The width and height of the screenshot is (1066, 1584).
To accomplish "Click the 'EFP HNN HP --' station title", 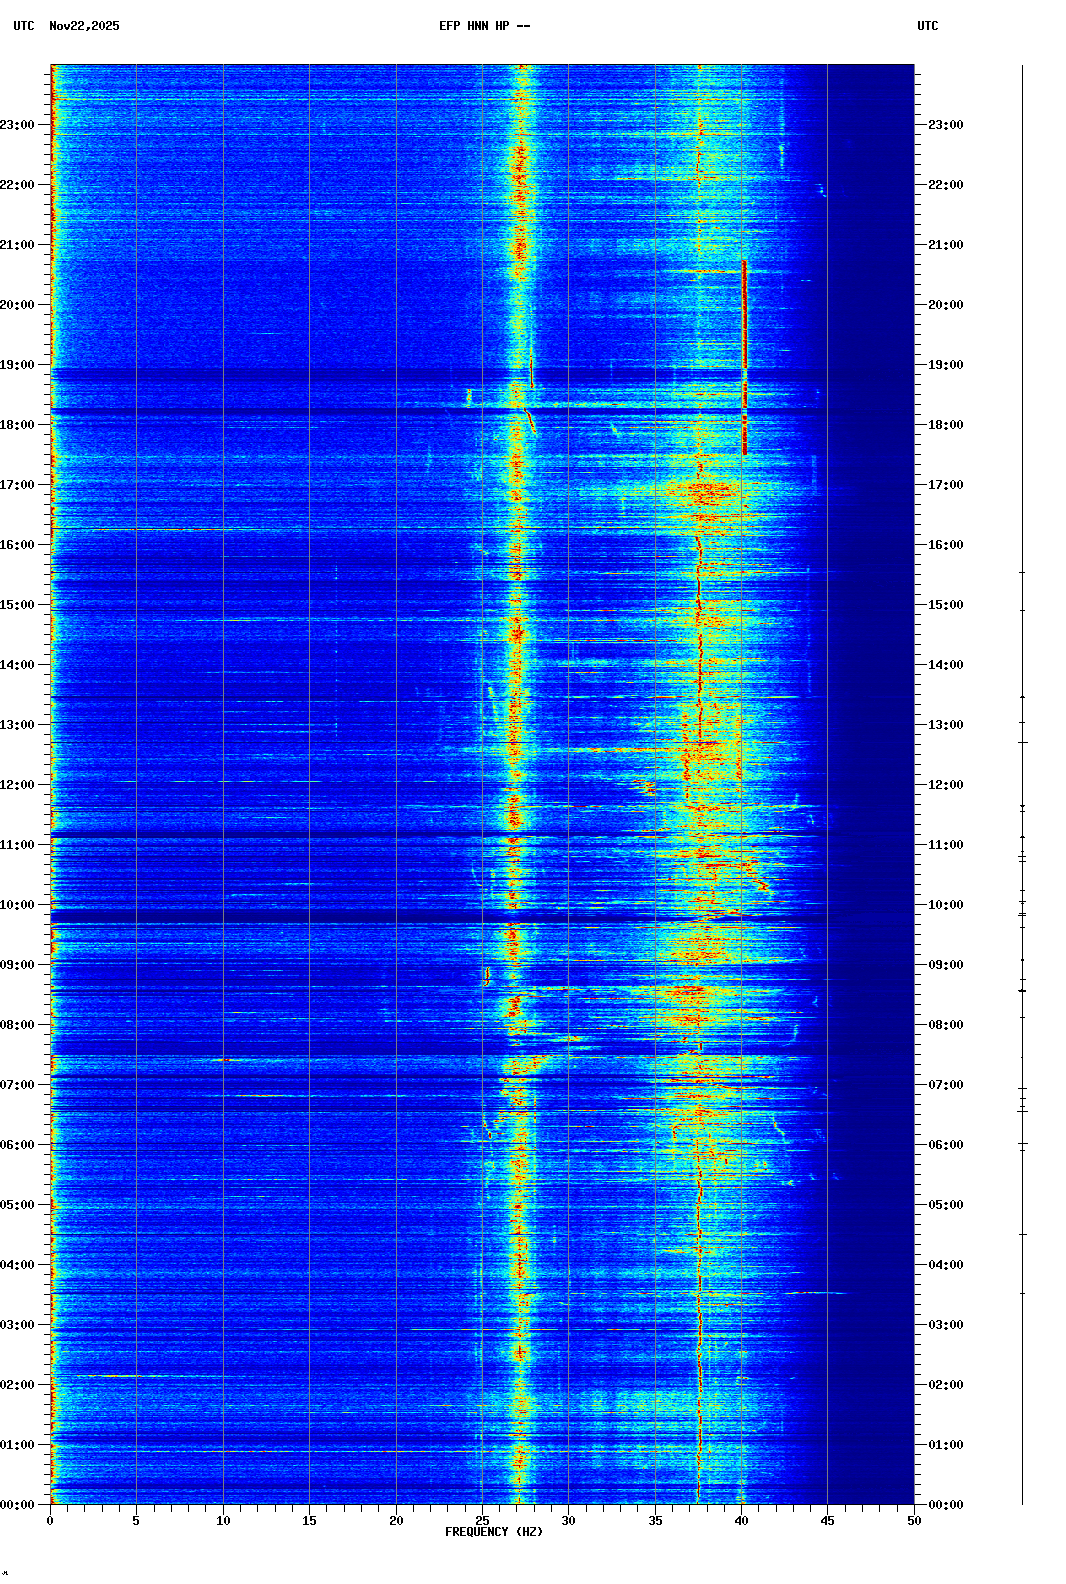I will (484, 26).
